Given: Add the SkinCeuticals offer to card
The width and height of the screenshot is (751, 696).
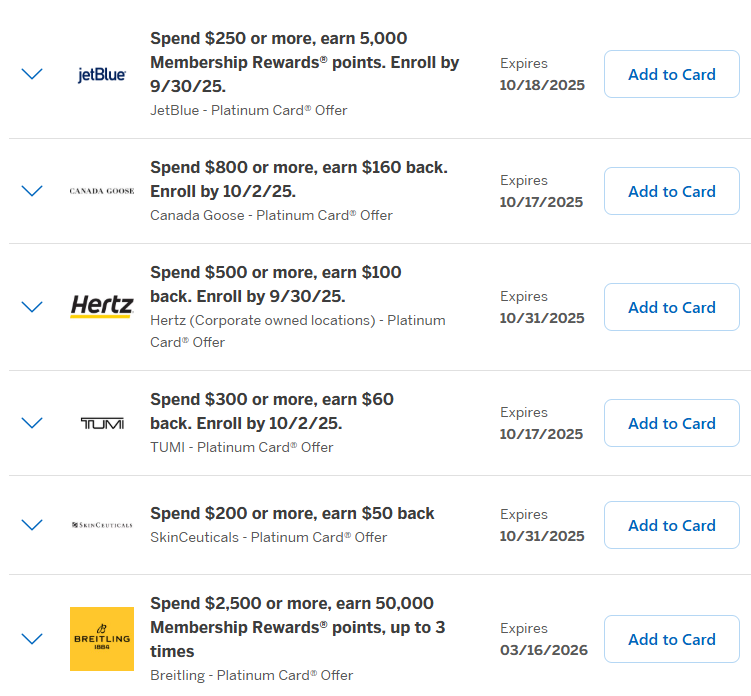Looking at the screenshot, I should (x=671, y=525).
